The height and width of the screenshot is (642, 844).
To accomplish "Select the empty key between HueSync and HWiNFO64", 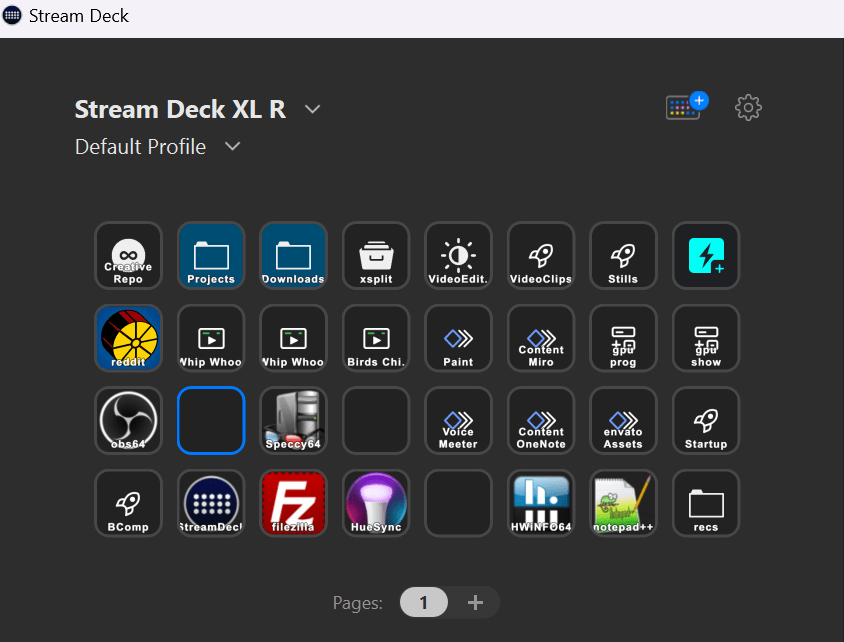I will tap(458, 503).
